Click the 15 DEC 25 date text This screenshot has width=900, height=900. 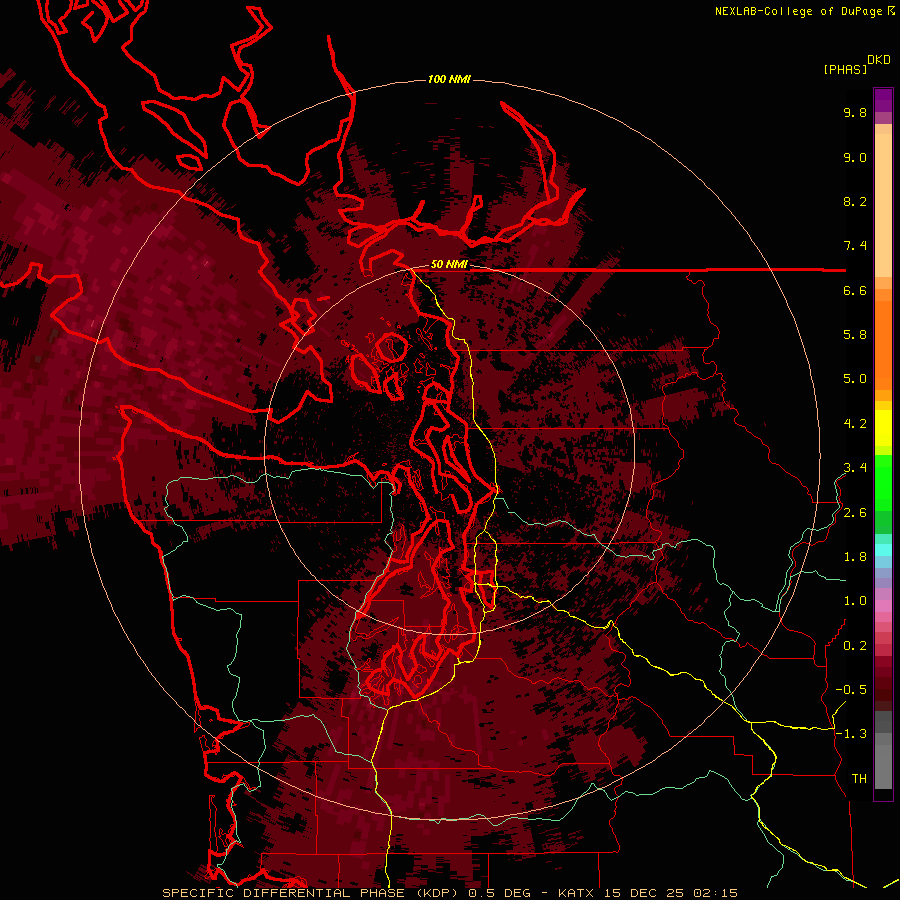coord(645,893)
